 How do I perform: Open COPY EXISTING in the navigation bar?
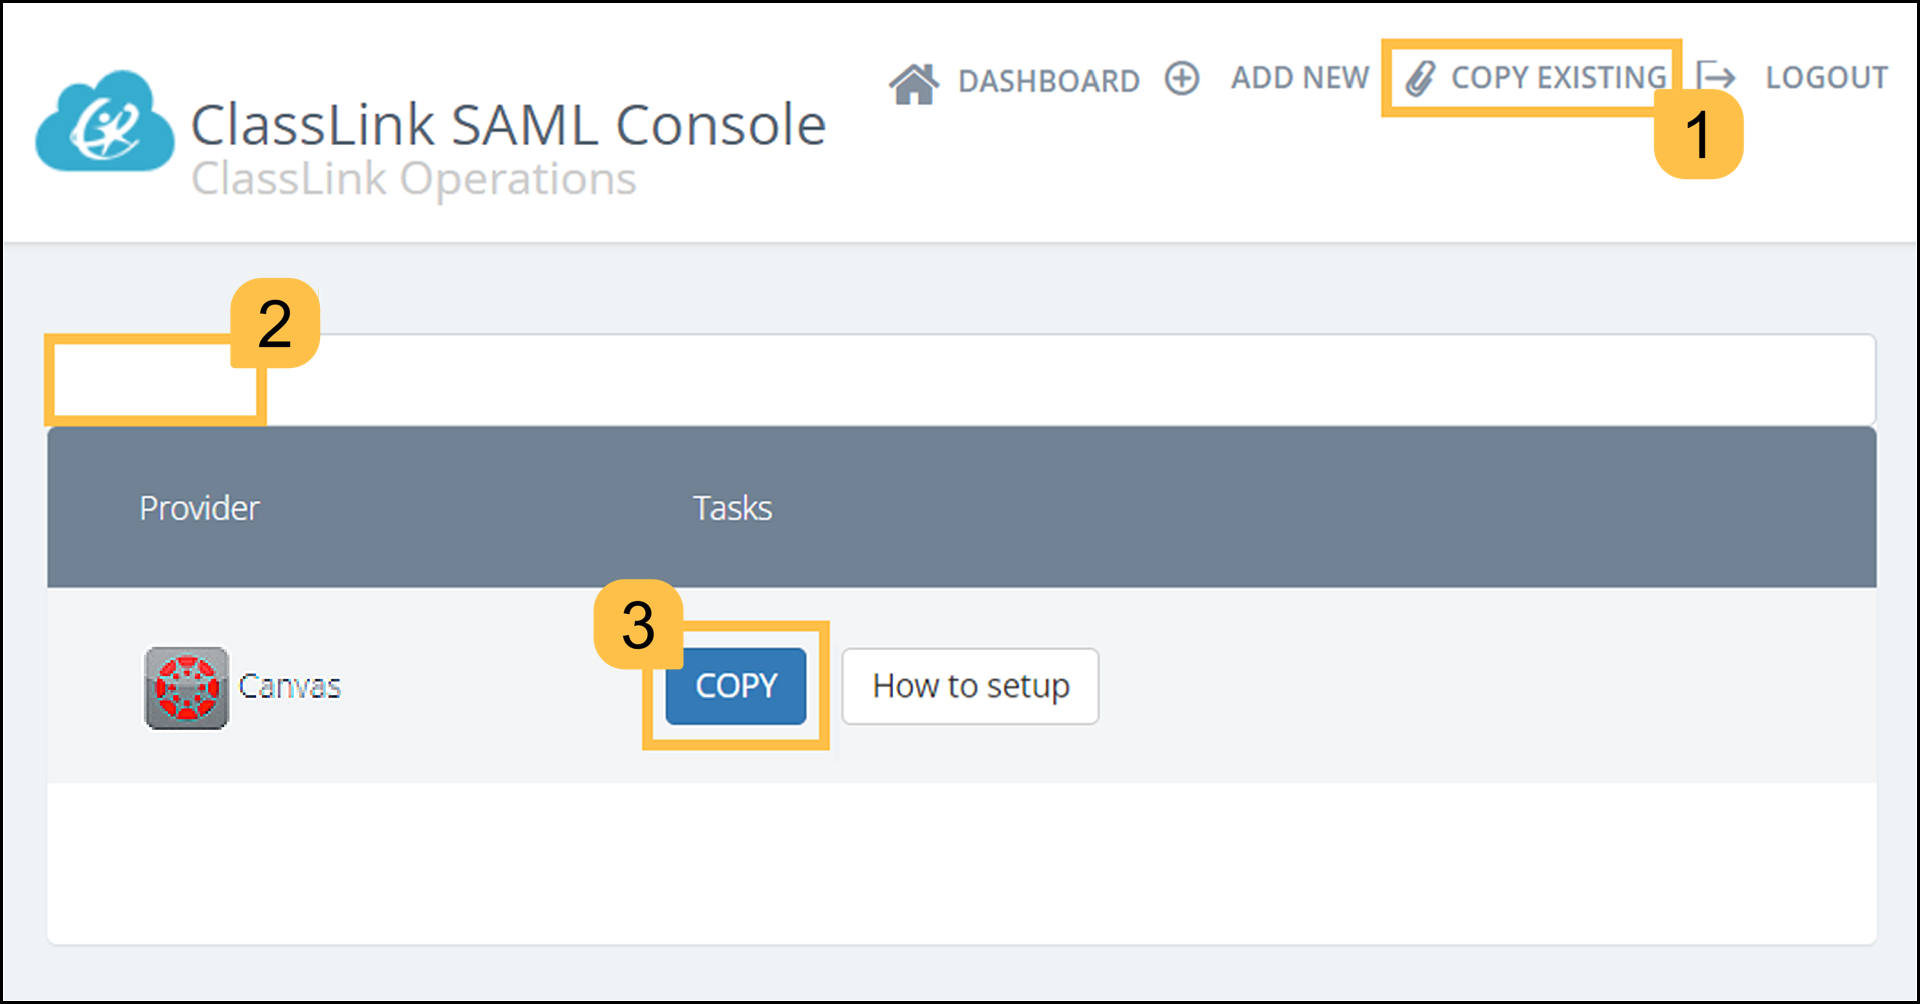pos(1560,77)
